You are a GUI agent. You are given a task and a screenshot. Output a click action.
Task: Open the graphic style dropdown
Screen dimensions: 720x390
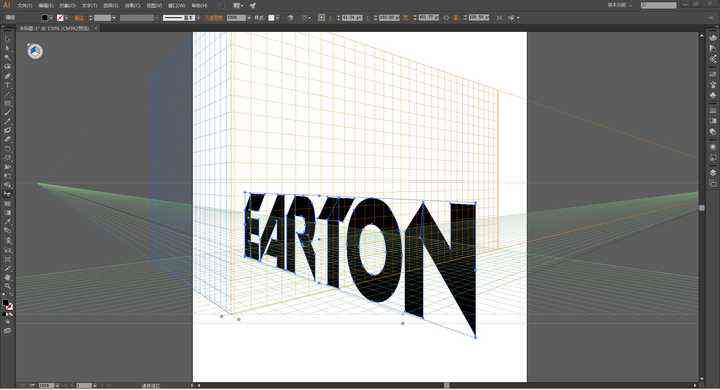click(x=277, y=18)
